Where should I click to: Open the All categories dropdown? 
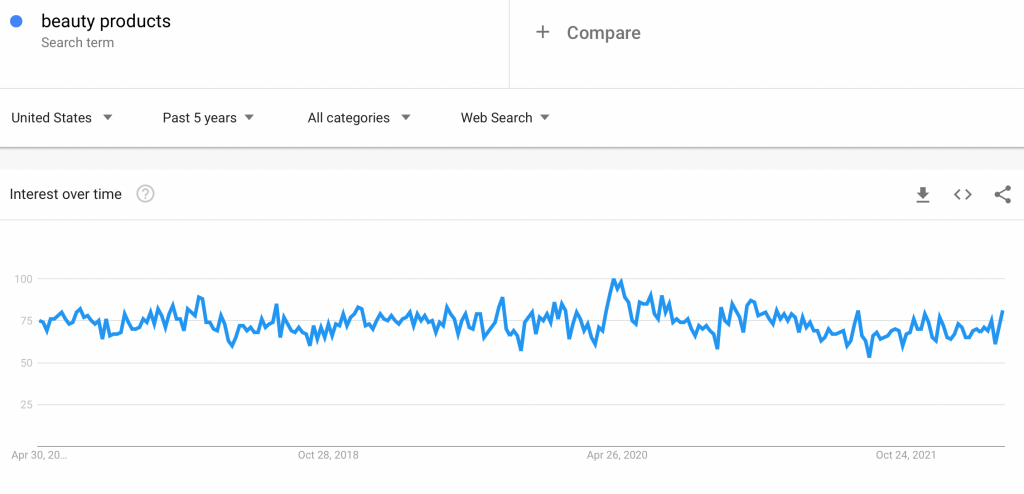pyautogui.click(x=359, y=118)
